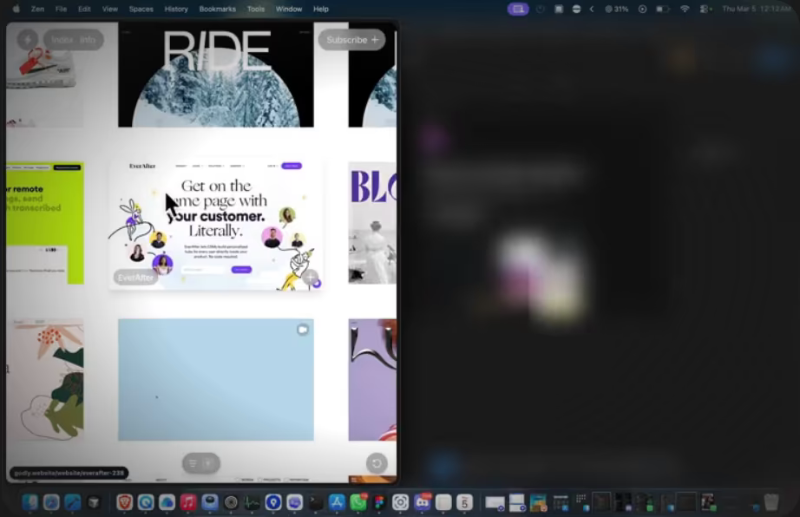
Task: Launch Music app from the Dock
Action: 188,502
